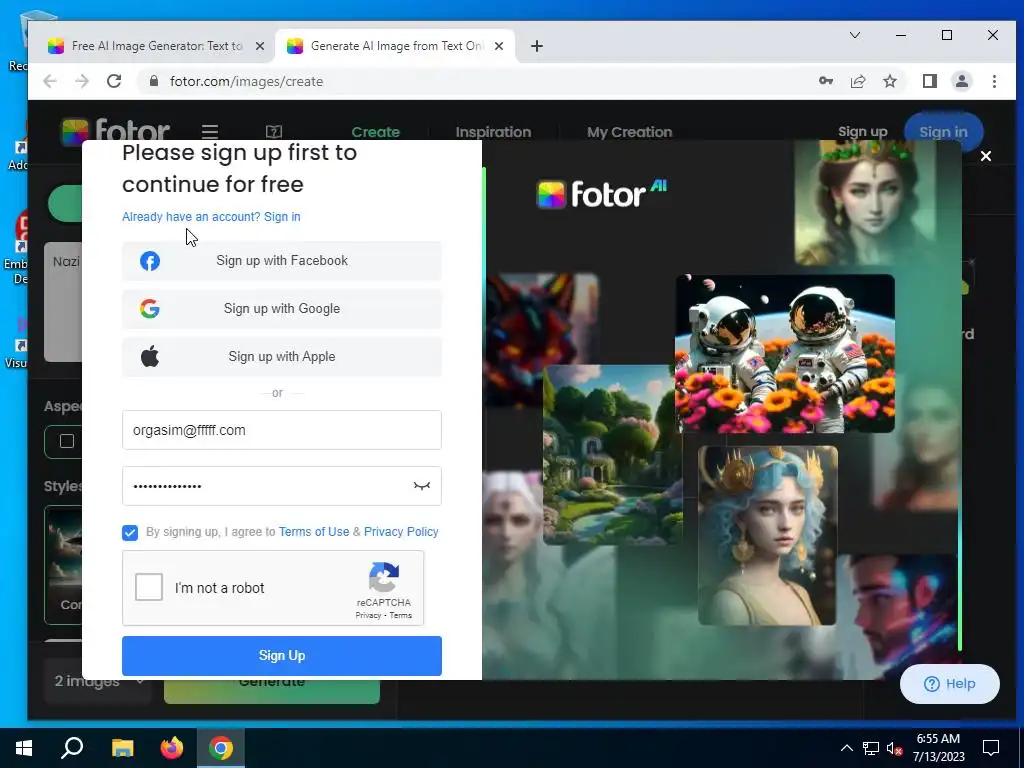1024x768 pixels.
Task: Click the Facebook logo icon
Action: (150, 261)
